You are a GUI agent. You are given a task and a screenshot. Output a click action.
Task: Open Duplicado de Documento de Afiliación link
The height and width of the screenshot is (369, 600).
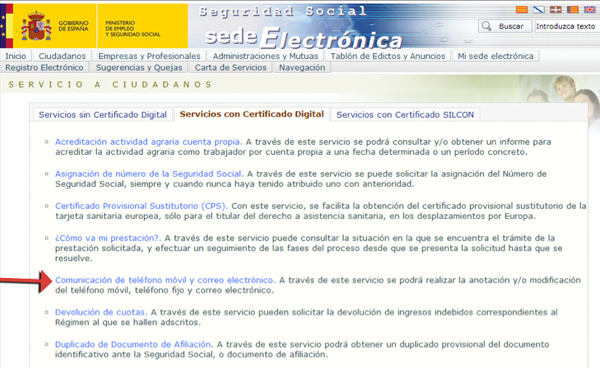(134, 344)
